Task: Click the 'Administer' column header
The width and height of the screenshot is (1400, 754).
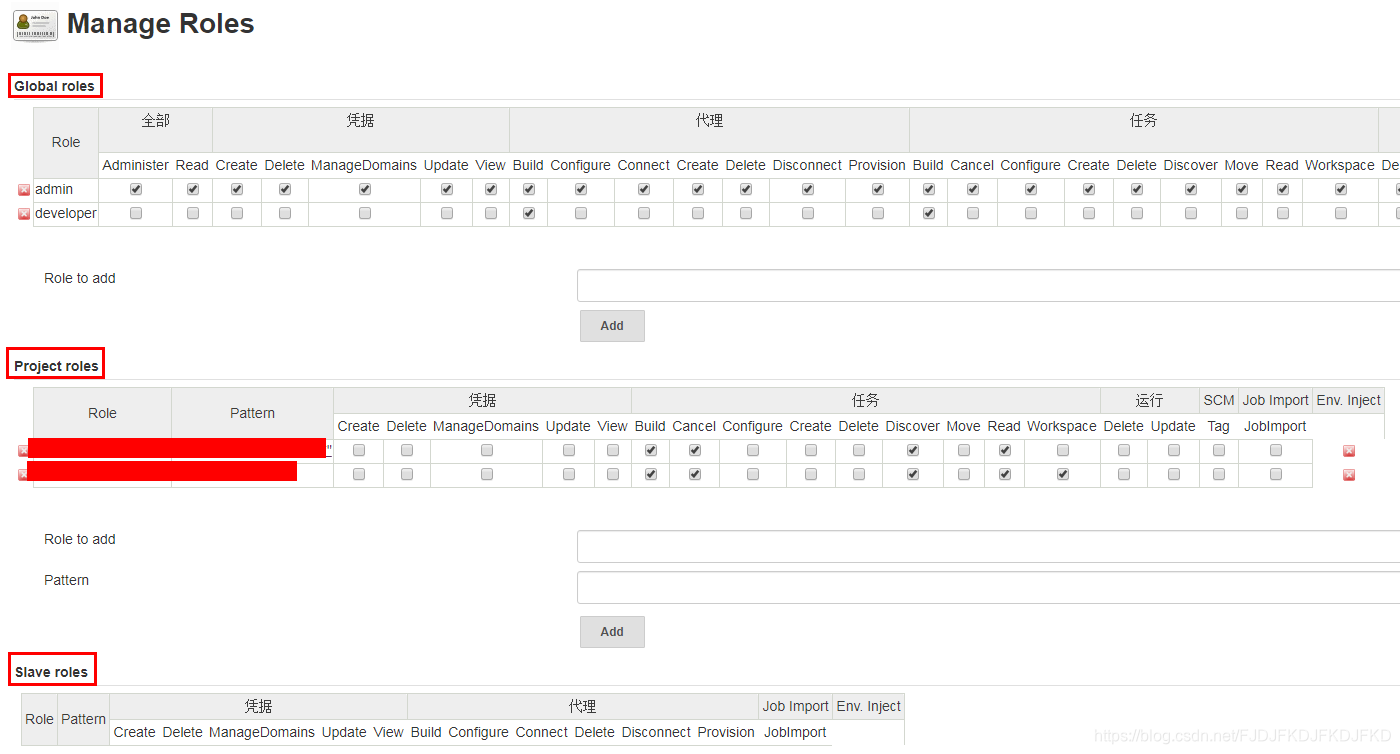Action: click(136, 165)
